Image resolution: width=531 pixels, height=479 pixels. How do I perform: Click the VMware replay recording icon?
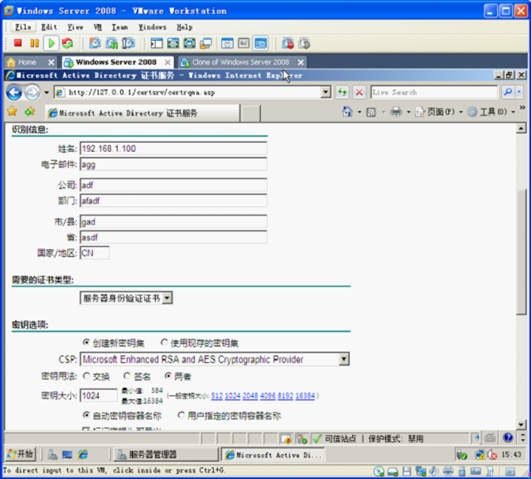[x=304, y=43]
